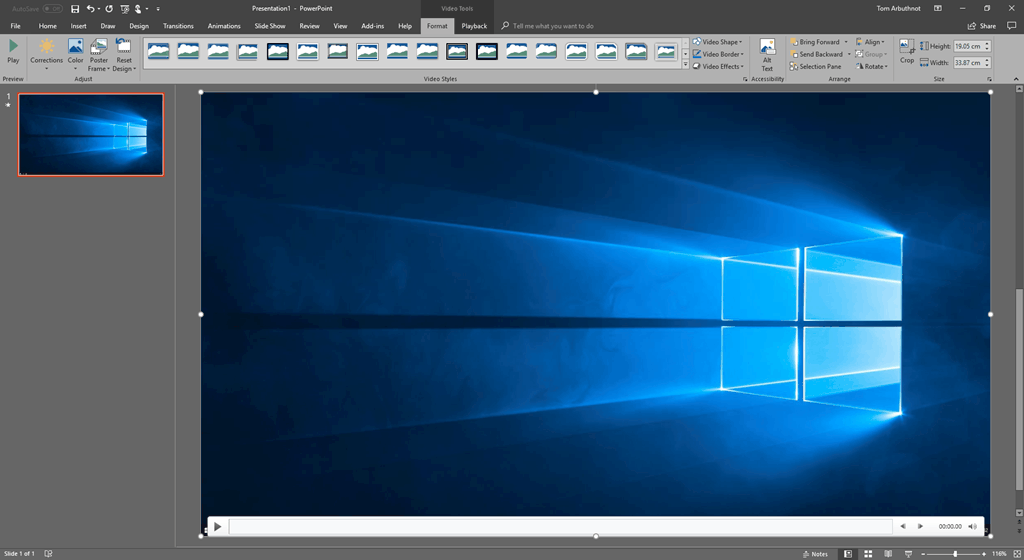Select the slide 1 thumbnail
This screenshot has height=560, width=1024.
click(x=91, y=134)
